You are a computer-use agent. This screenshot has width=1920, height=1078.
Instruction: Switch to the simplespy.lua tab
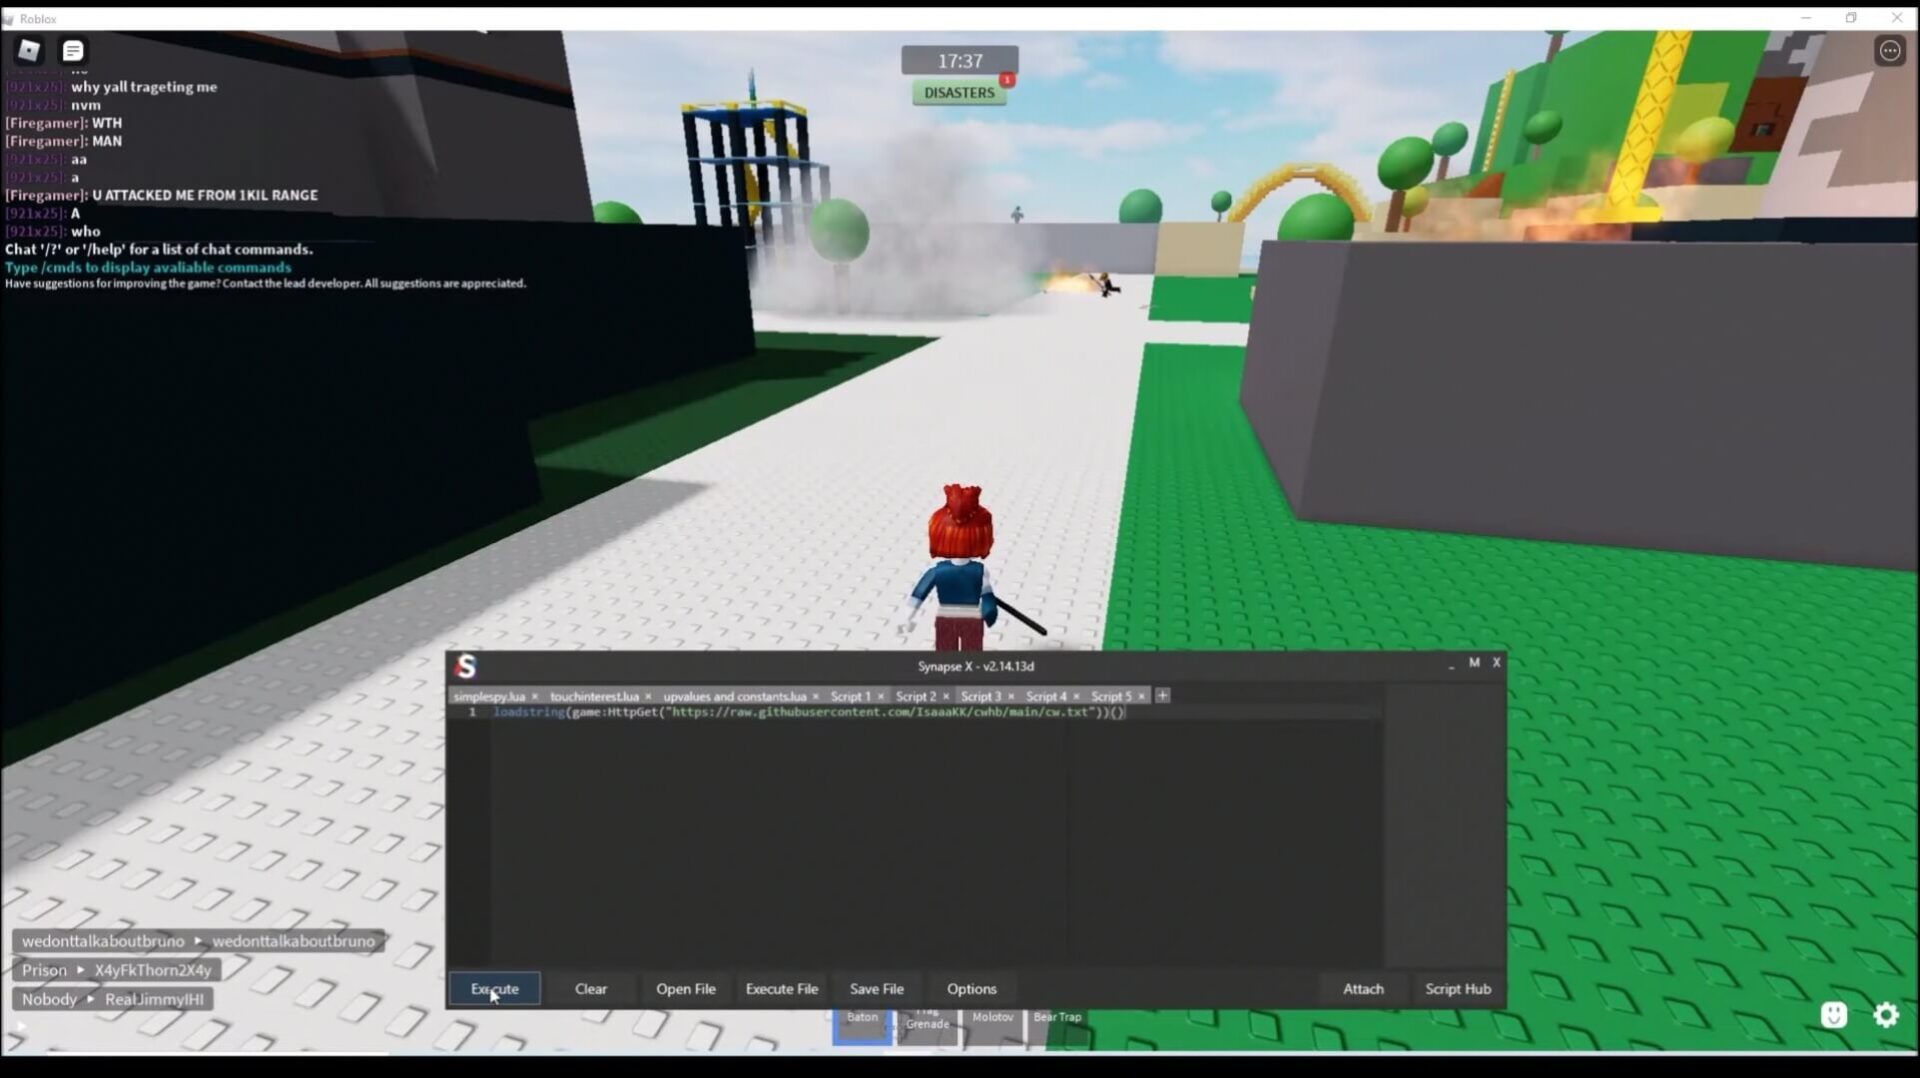click(489, 696)
